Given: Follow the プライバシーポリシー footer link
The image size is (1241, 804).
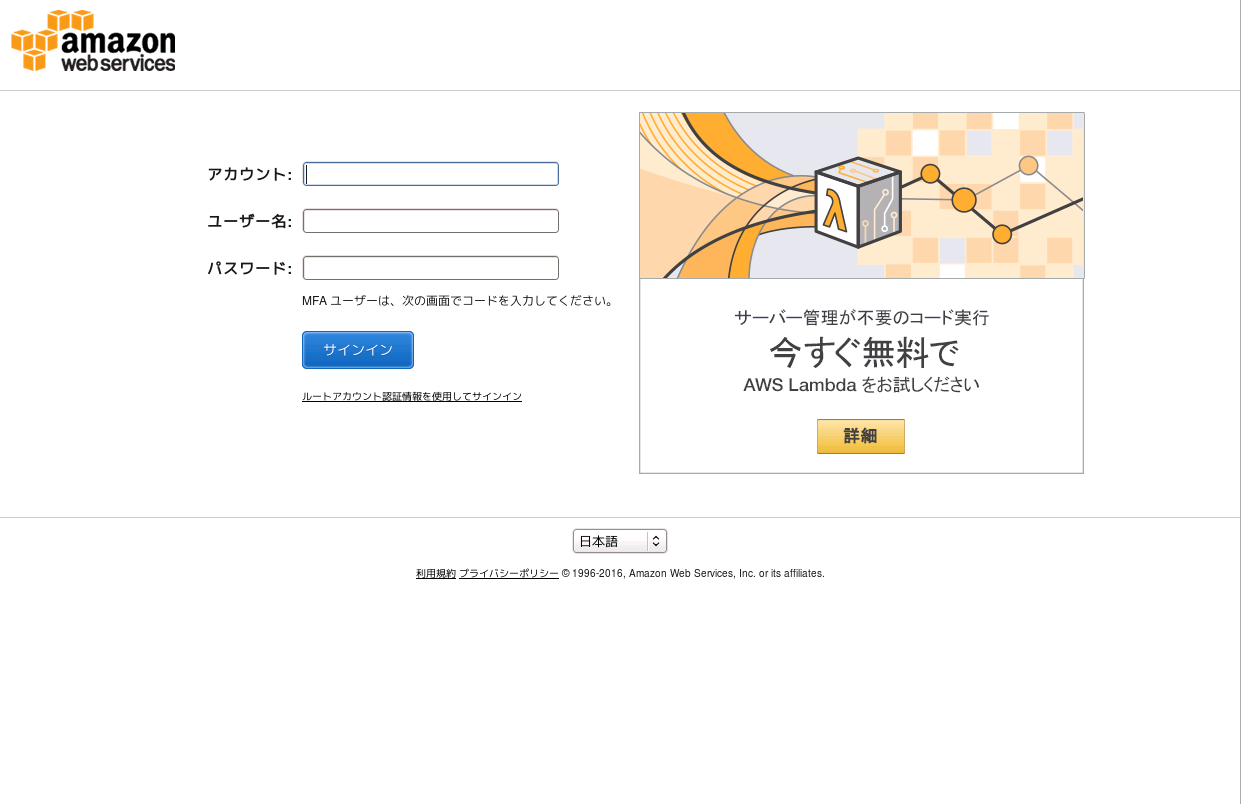Looking at the screenshot, I should tap(508, 574).
